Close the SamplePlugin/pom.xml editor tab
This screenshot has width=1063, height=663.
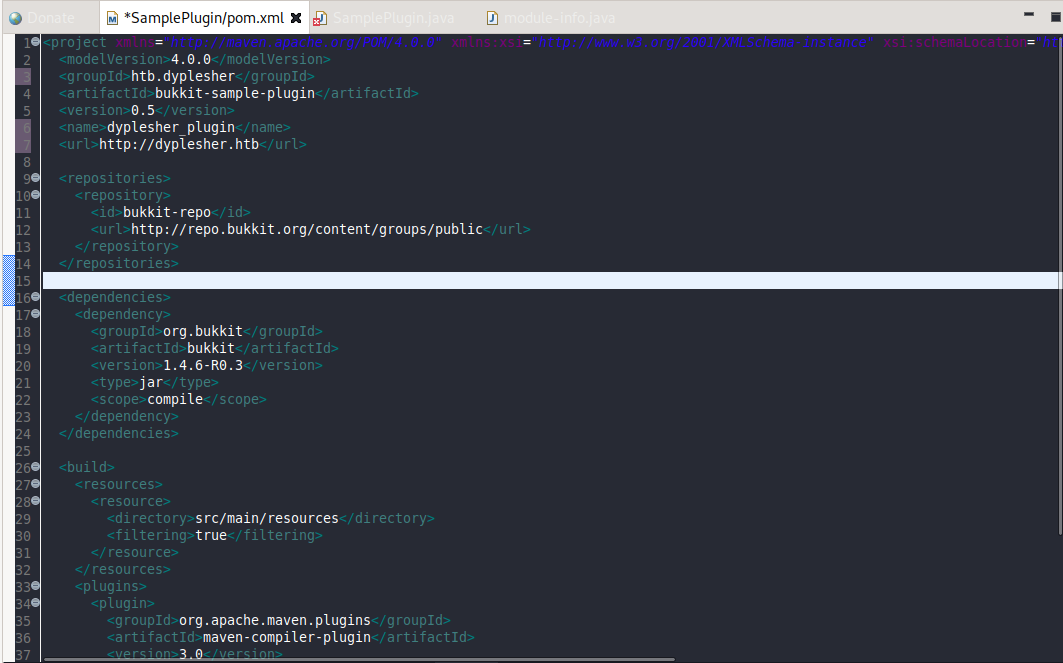296,18
